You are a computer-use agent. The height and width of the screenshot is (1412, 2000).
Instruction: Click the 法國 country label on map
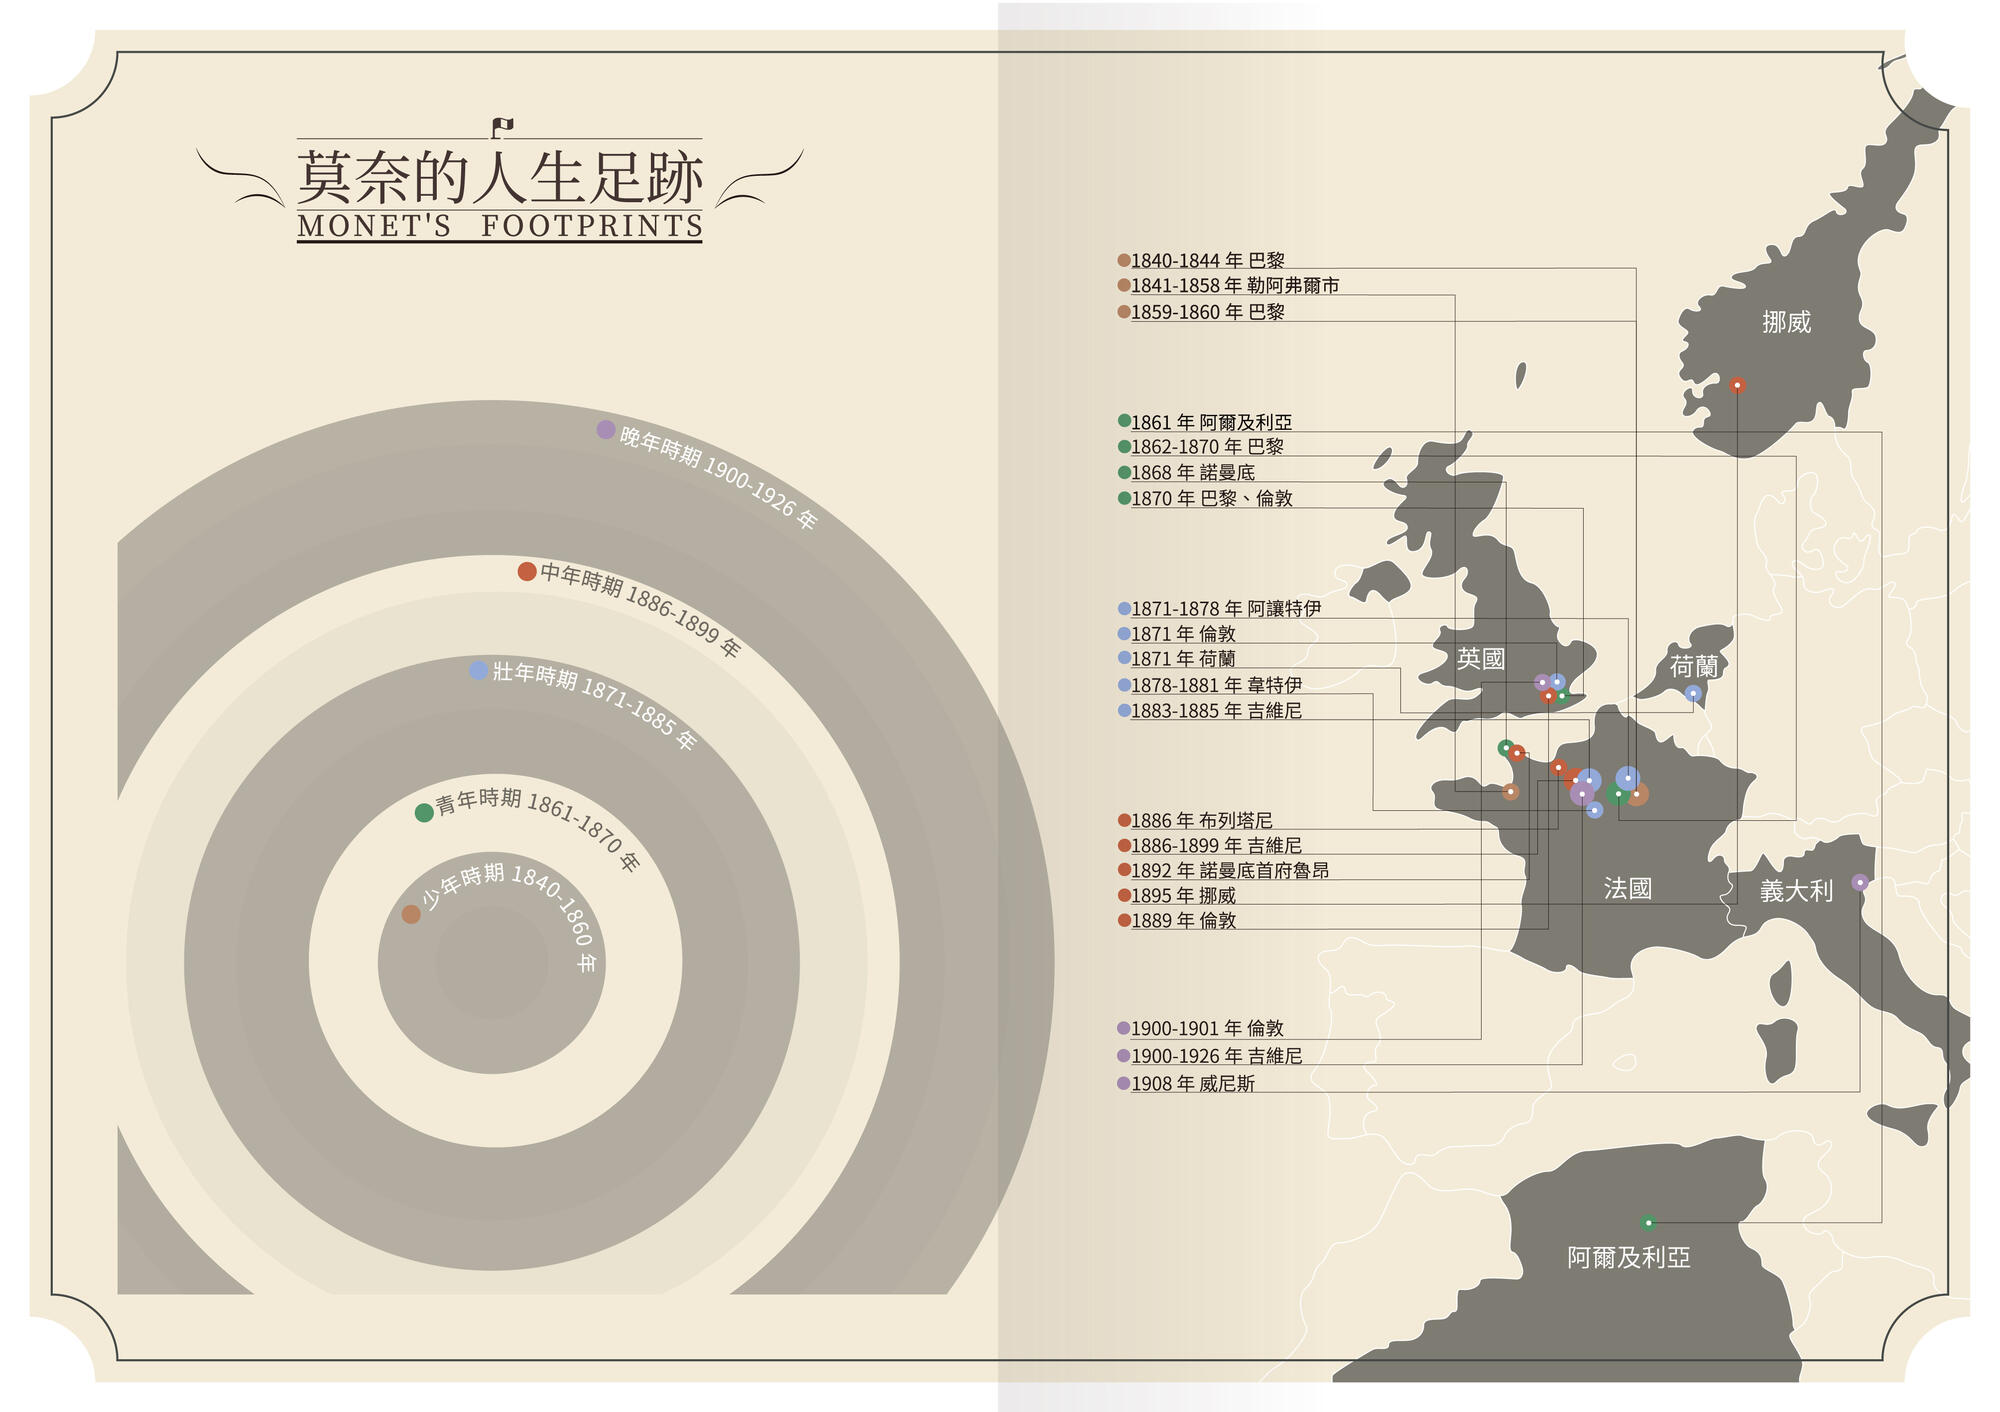[x=1627, y=888]
